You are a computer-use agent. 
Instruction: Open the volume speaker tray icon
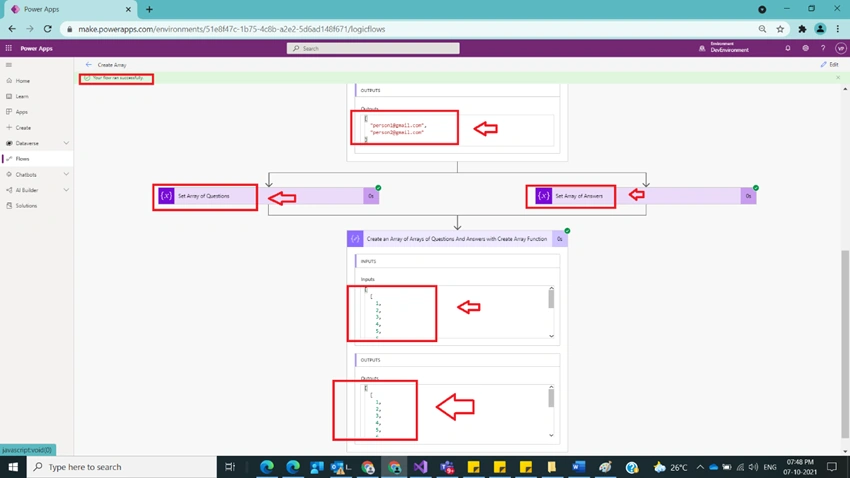coord(754,467)
